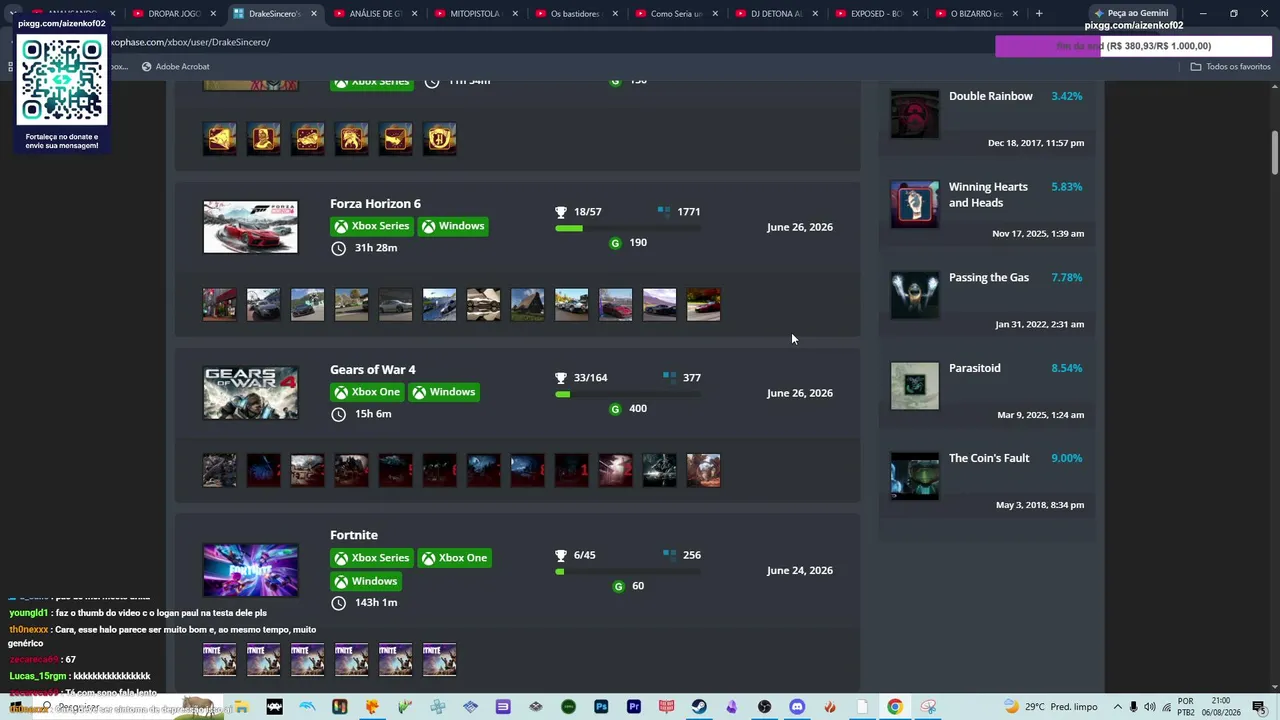1280x720 pixels.
Task: Switch to the ANÁLISE DE G browser tab
Action: click(x=375, y=14)
